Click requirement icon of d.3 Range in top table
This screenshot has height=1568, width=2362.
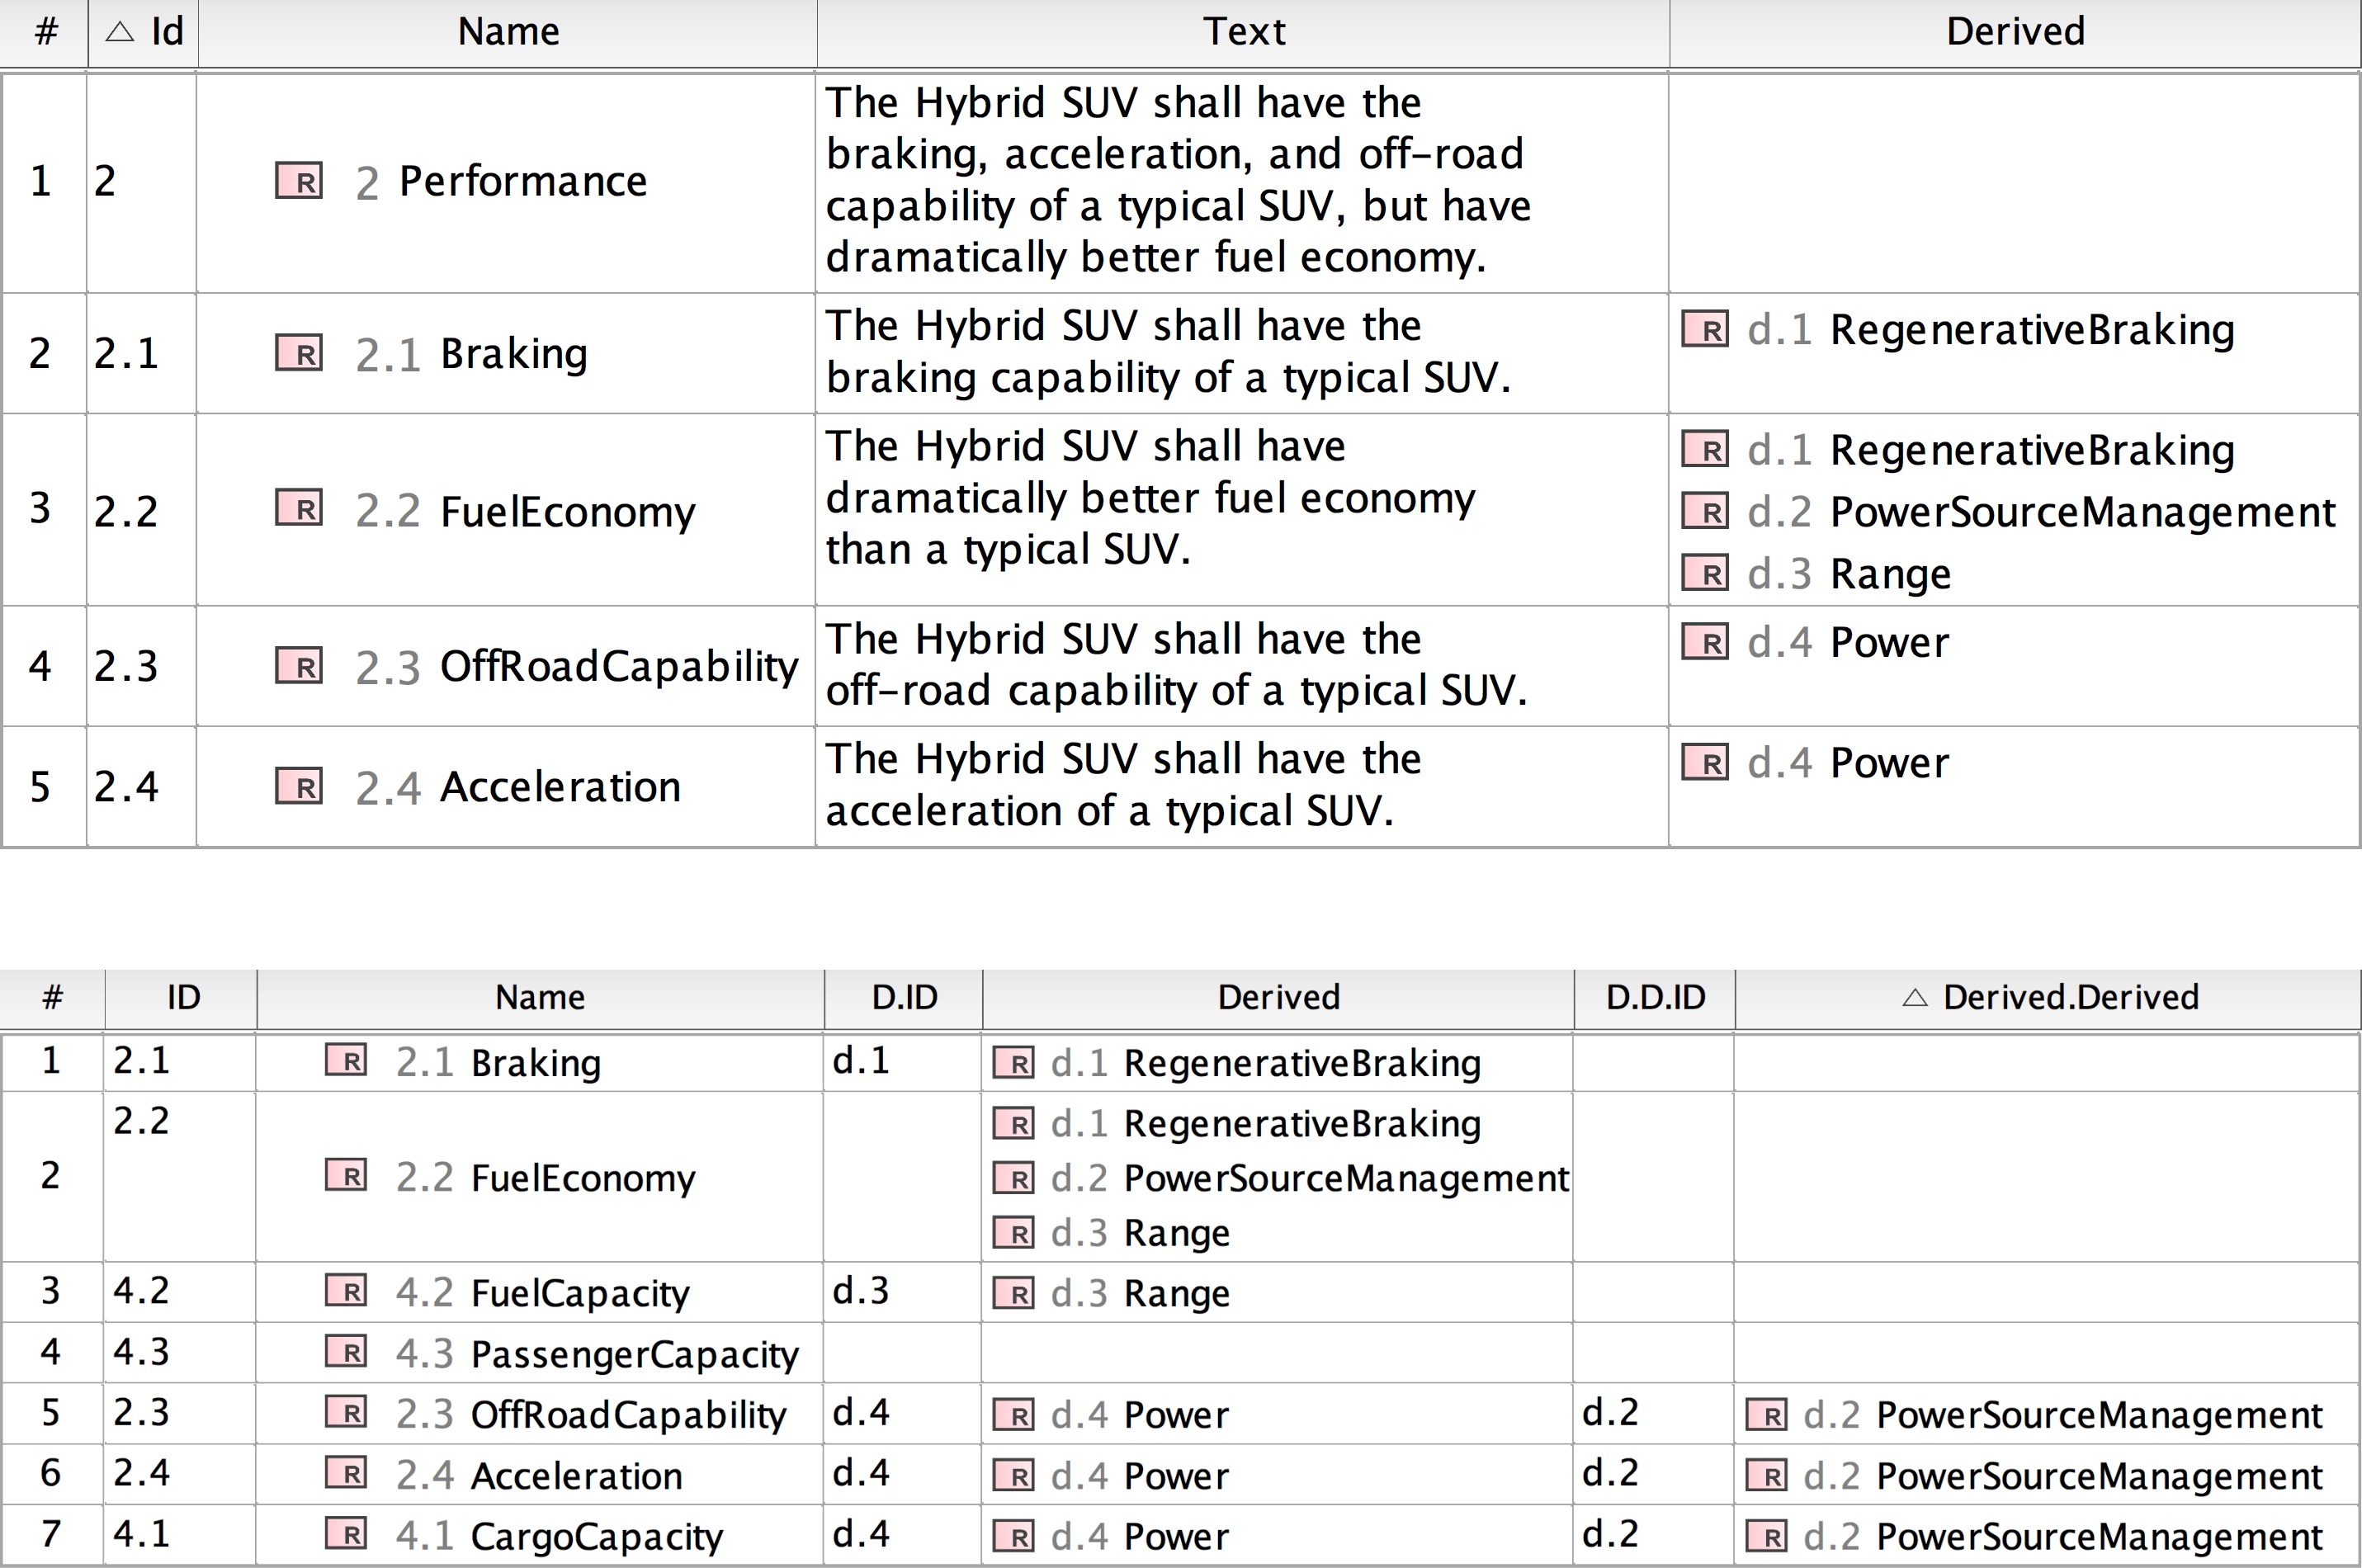[x=1704, y=573]
